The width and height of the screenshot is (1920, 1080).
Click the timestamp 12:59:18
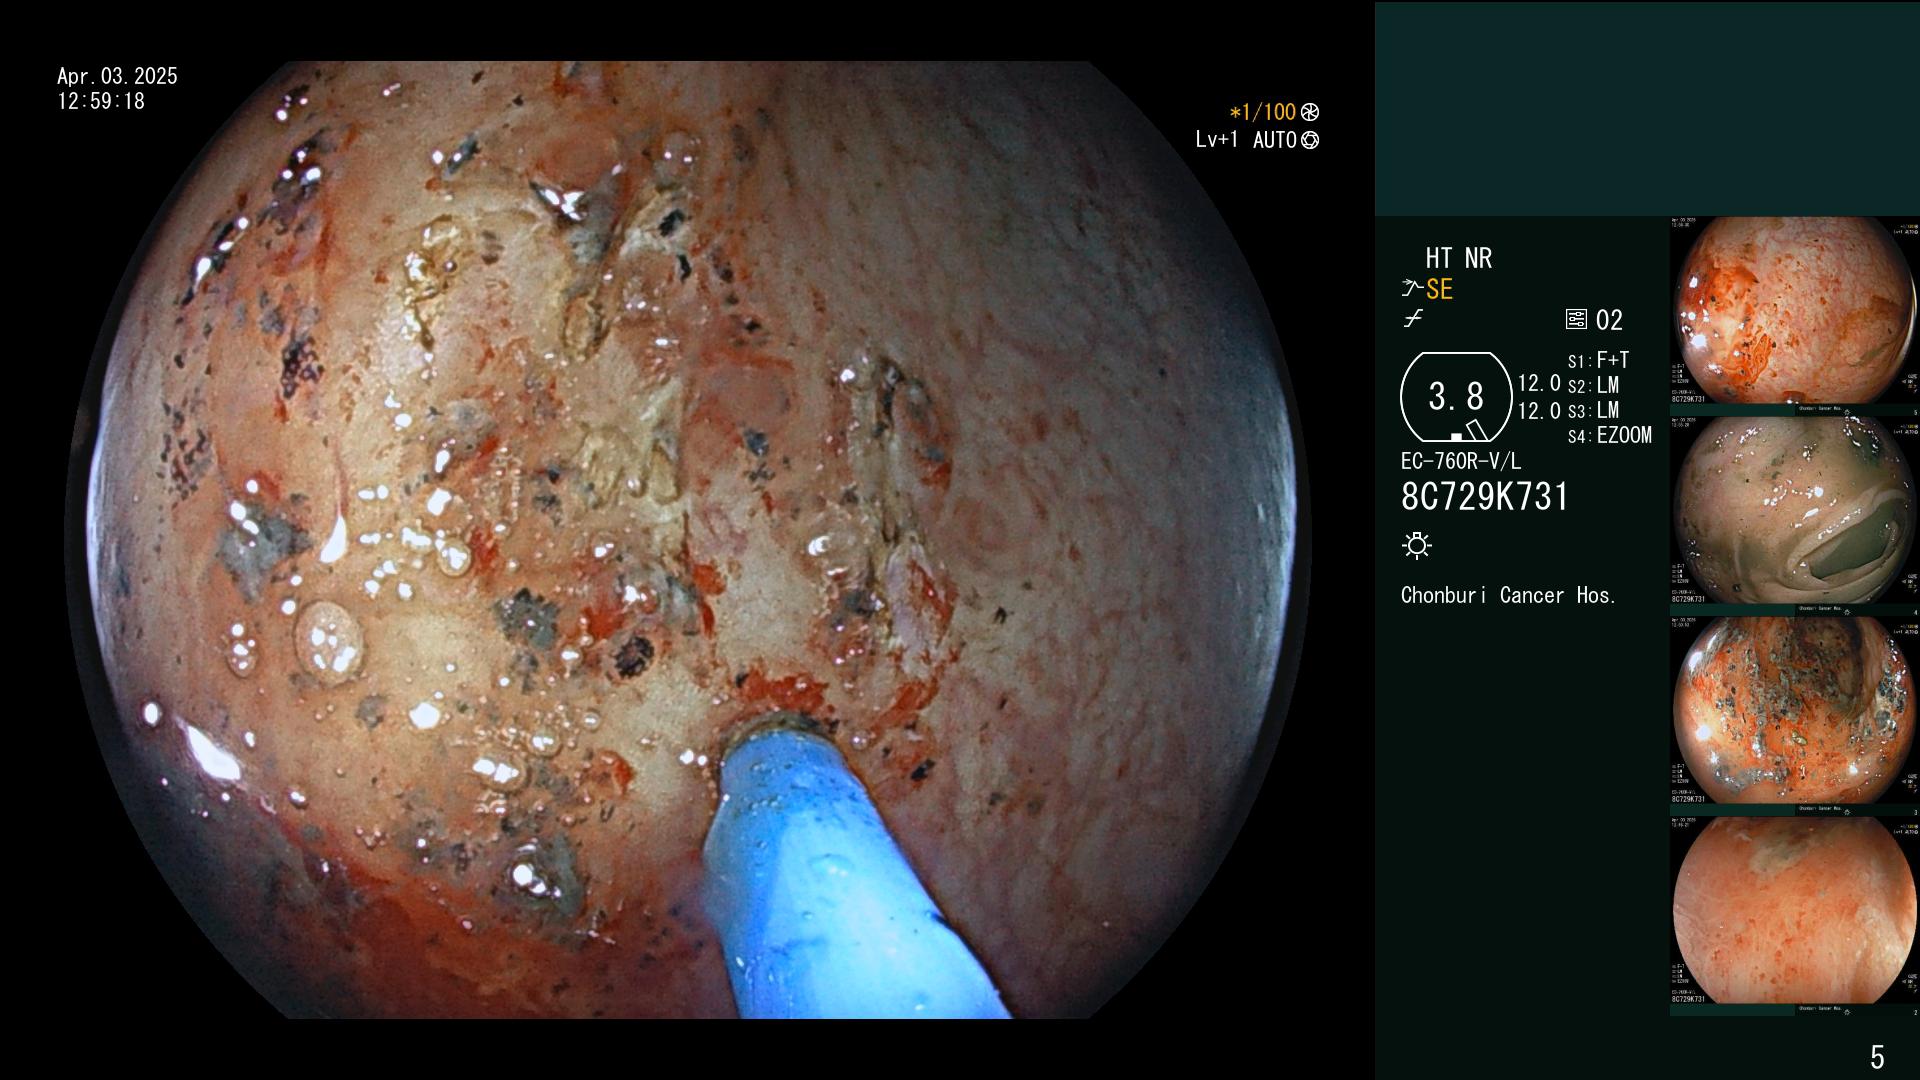pyautogui.click(x=101, y=101)
